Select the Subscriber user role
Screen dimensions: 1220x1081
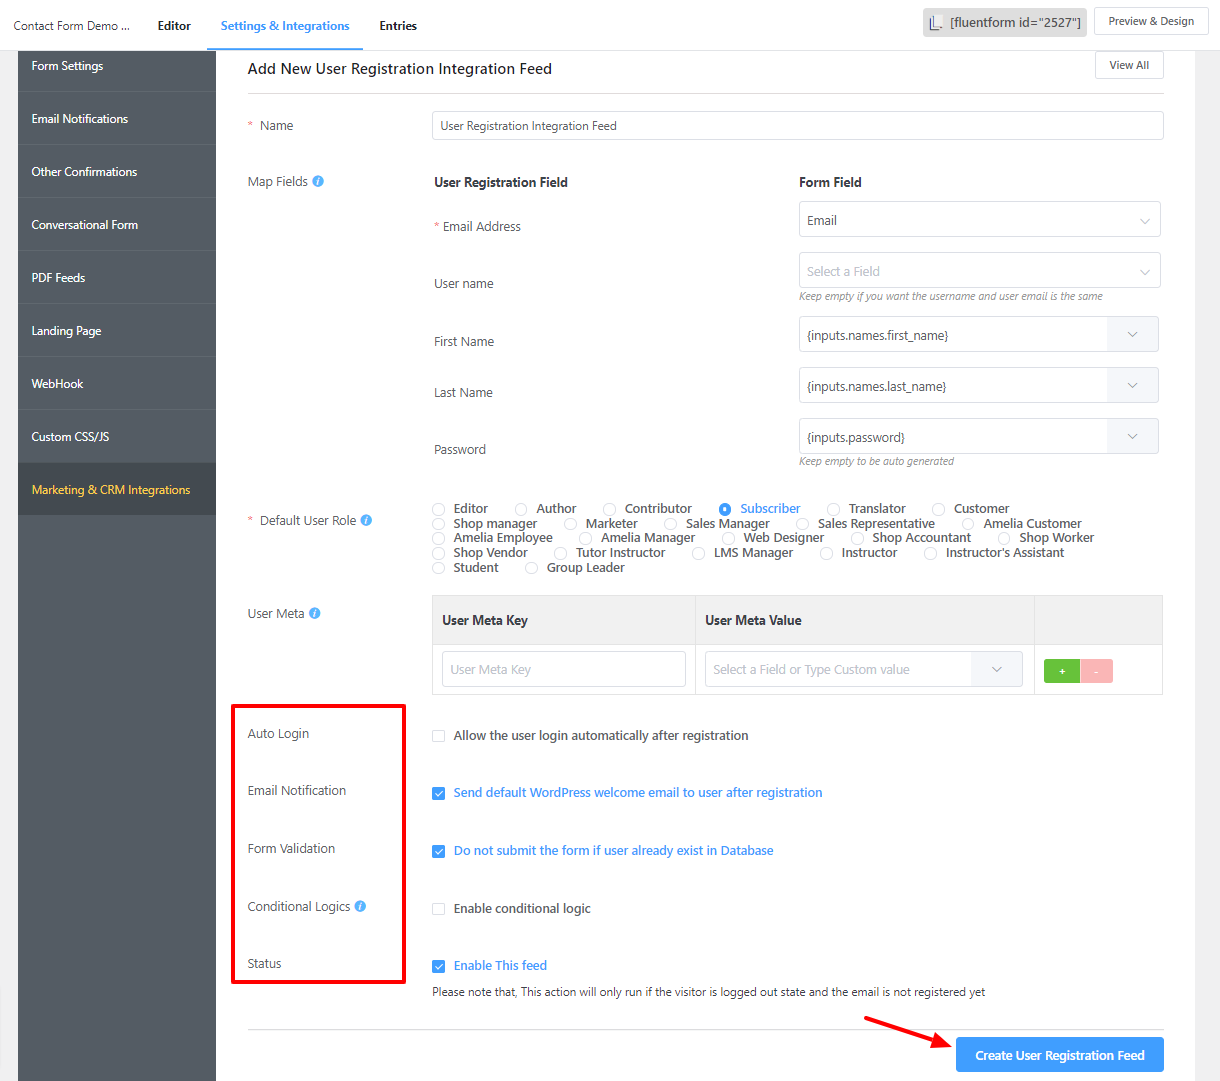point(725,509)
